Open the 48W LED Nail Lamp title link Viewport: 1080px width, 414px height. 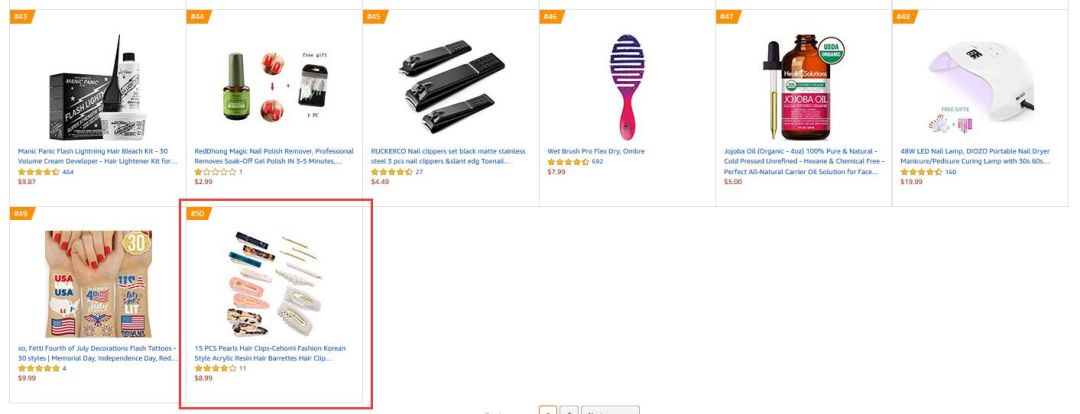pyautogui.click(x=975, y=156)
